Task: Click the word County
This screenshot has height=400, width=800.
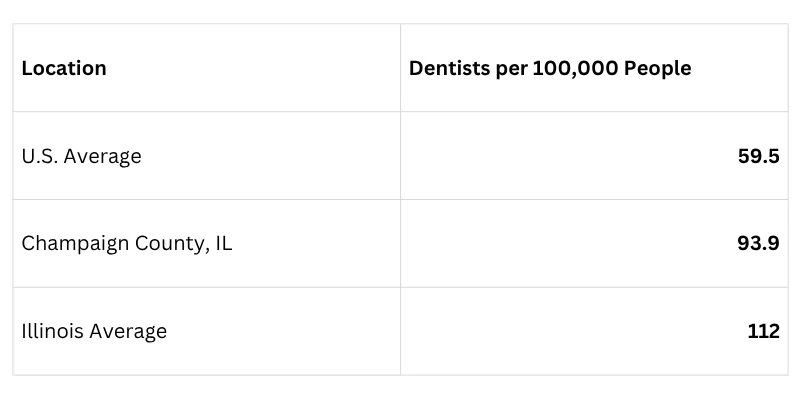Action: click(x=170, y=244)
